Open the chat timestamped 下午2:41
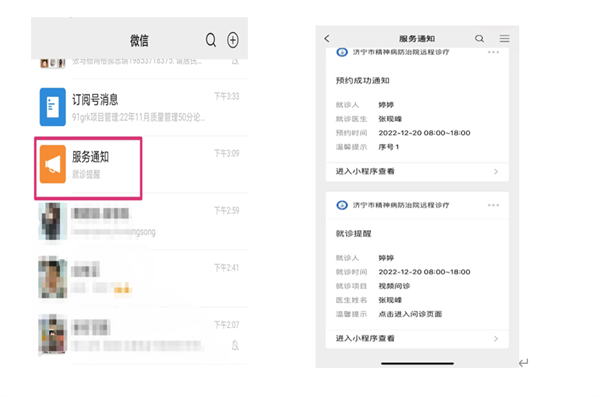The image size is (600, 397). (140, 279)
